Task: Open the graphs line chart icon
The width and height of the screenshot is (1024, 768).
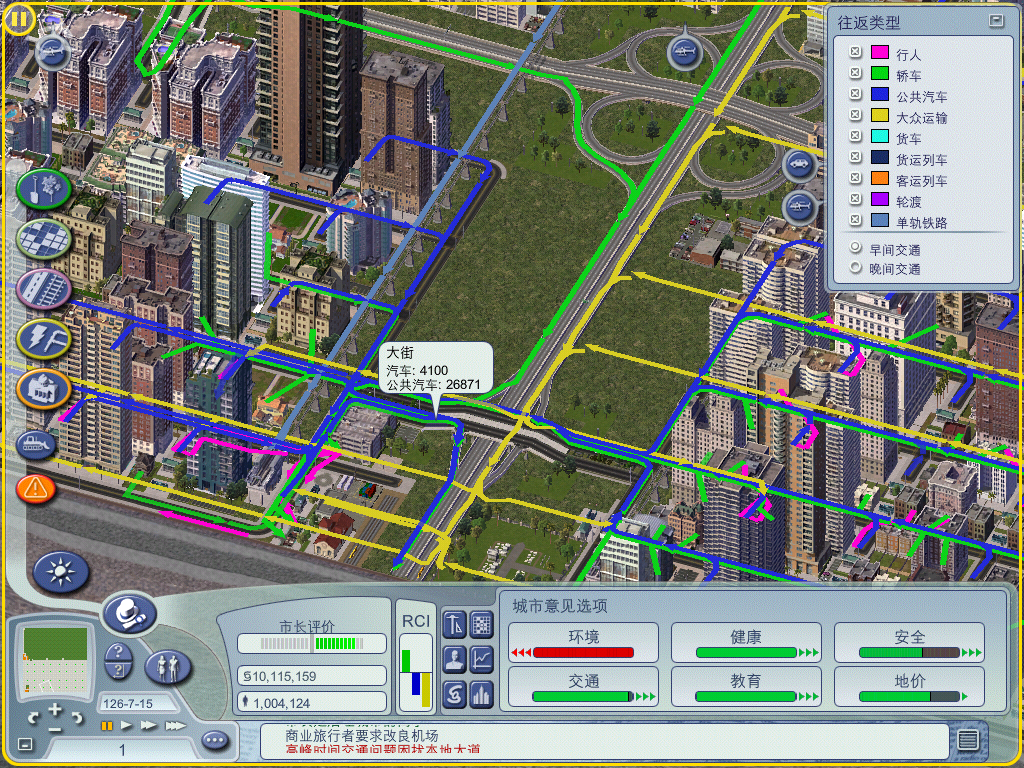Action: pyautogui.click(x=481, y=659)
